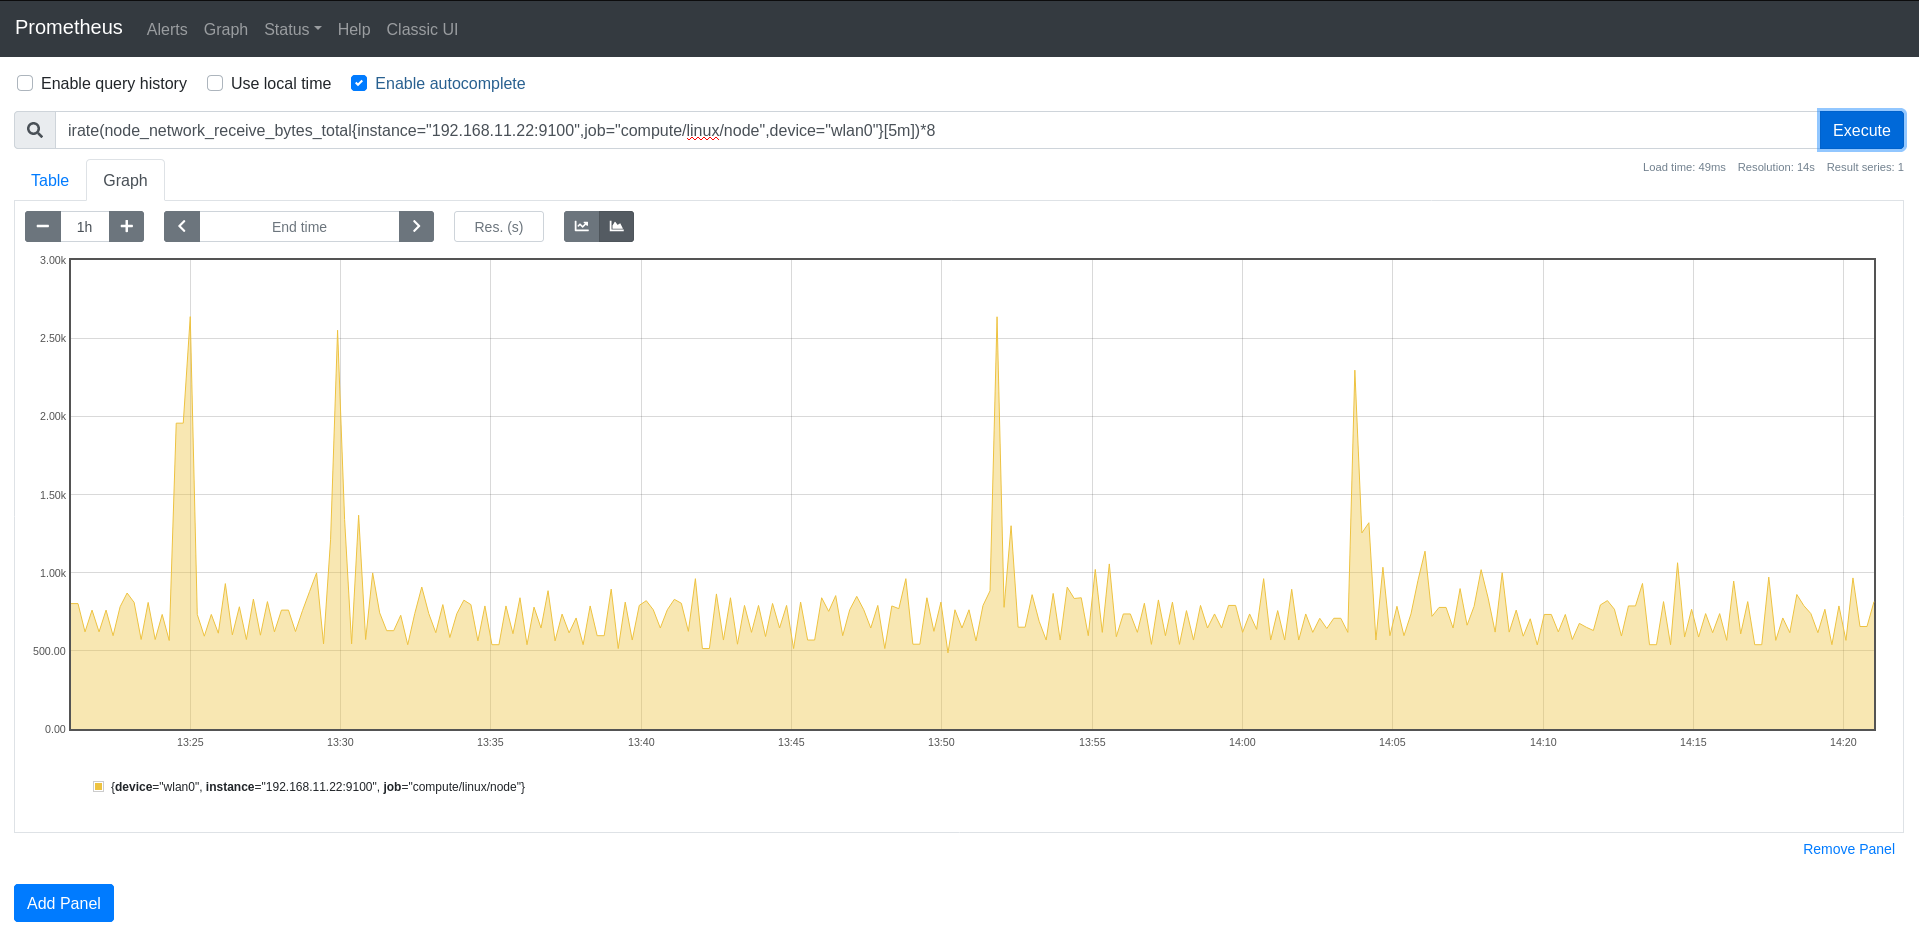The height and width of the screenshot is (950, 1919).
Task: Click the 'Load time: 49ms' text
Action: tap(1684, 167)
